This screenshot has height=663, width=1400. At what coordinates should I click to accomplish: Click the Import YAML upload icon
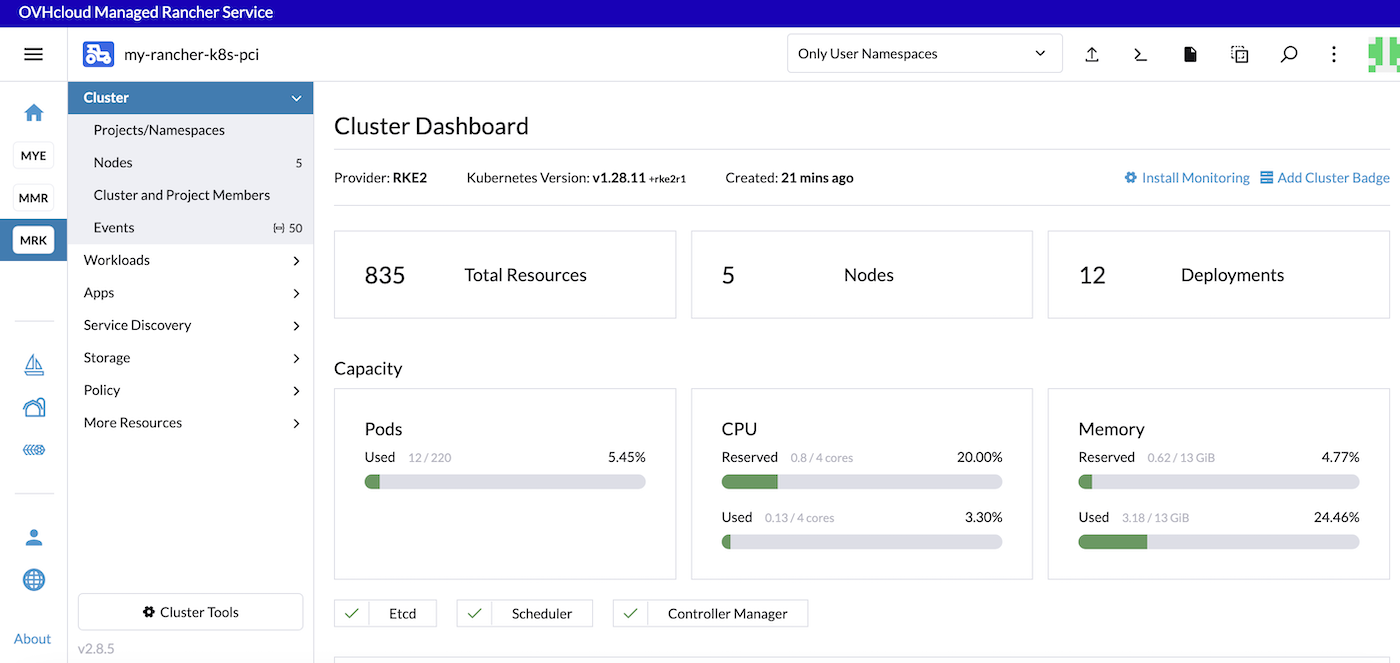(x=1091, y=54)
